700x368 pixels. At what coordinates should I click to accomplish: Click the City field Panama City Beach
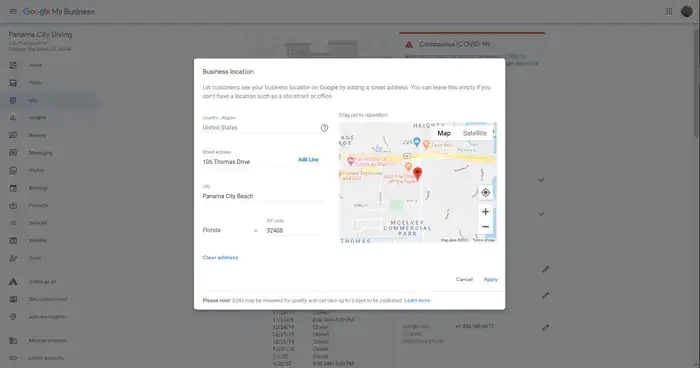(263, 196)
